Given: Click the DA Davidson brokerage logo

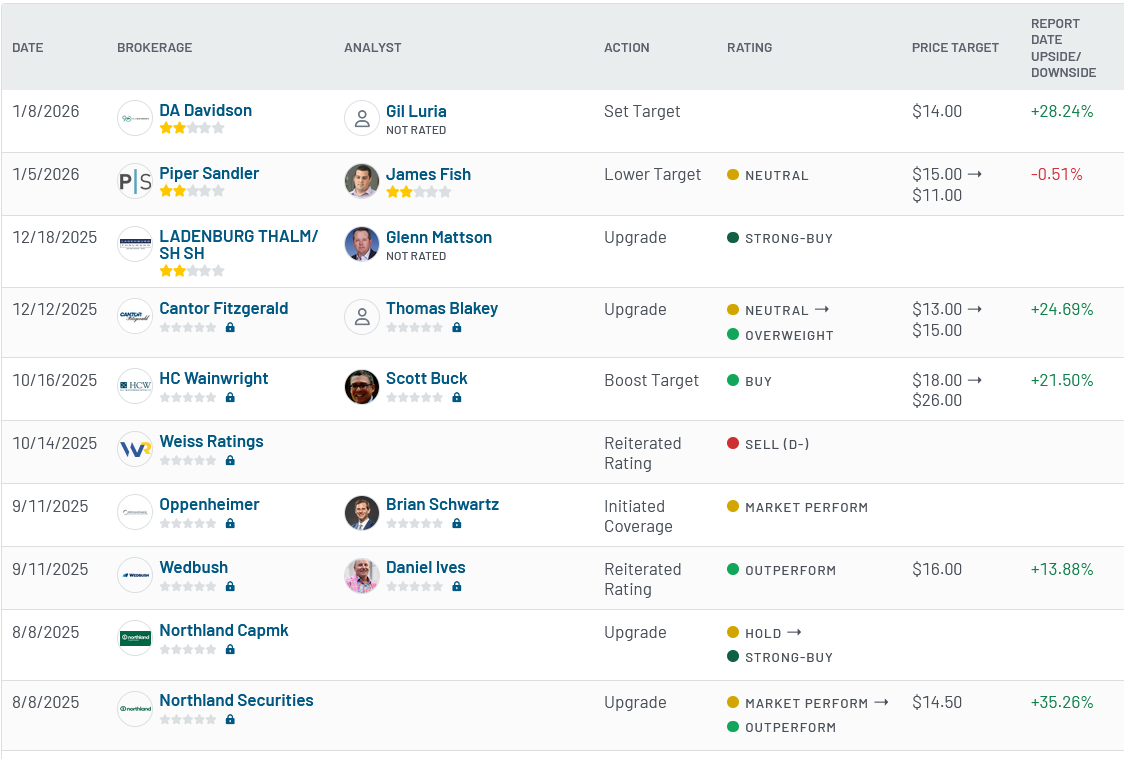Looking at the screenshot, I should pyautogui.click(x=135, y=118).
